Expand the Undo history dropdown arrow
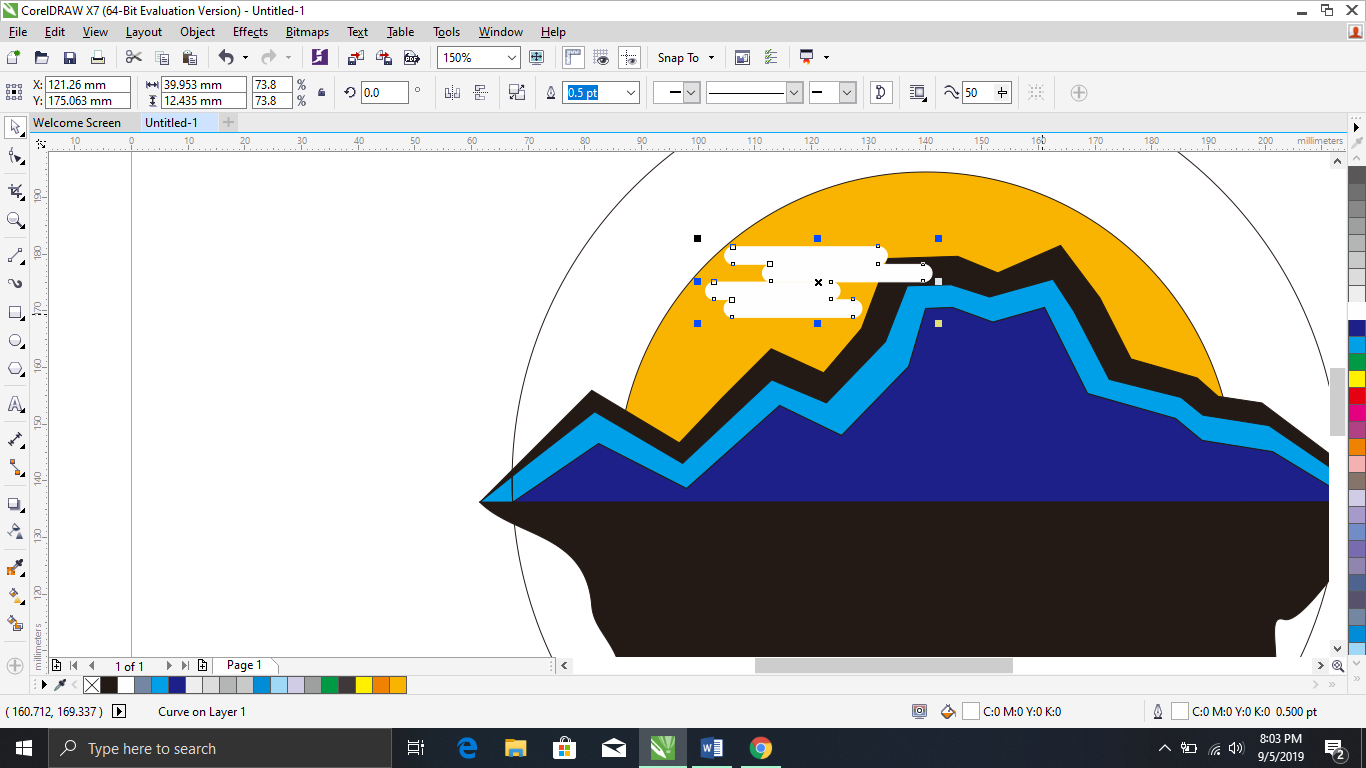The height and width of the screenshot is (768, 1366). (x=243, y=57)
